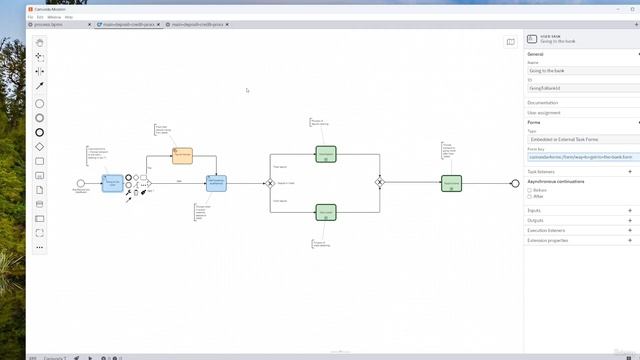Image resolution: width=640 pixels, height=360 pixels.
Task: Pick the task rectangle shape from palette
Action: coord(40,161)
